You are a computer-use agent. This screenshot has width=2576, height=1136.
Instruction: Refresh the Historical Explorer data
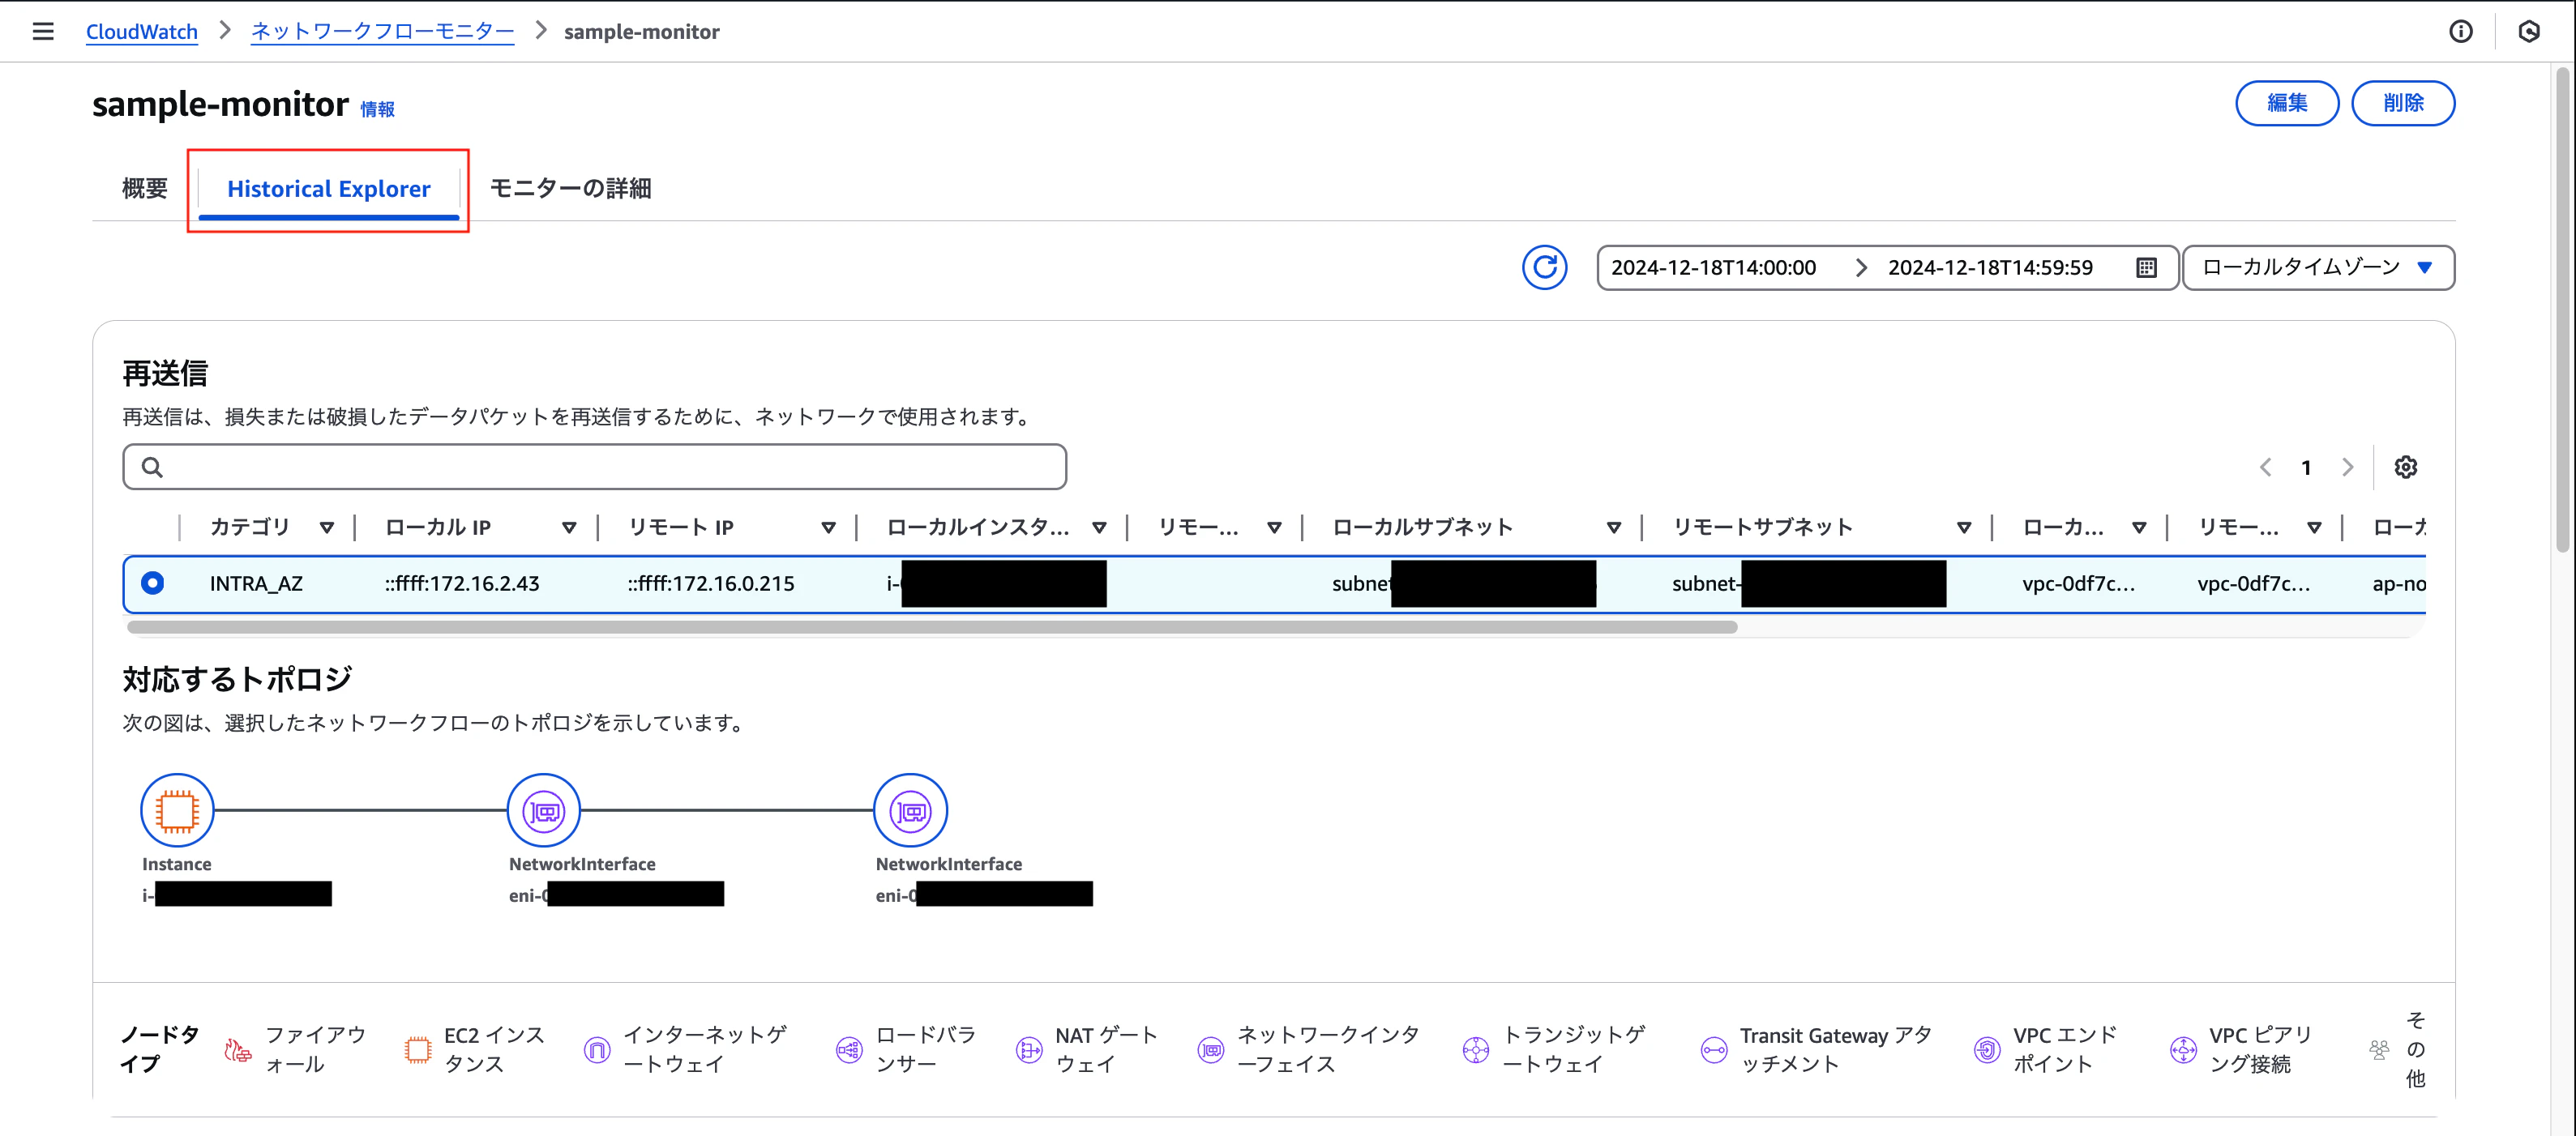(1544, 268)
